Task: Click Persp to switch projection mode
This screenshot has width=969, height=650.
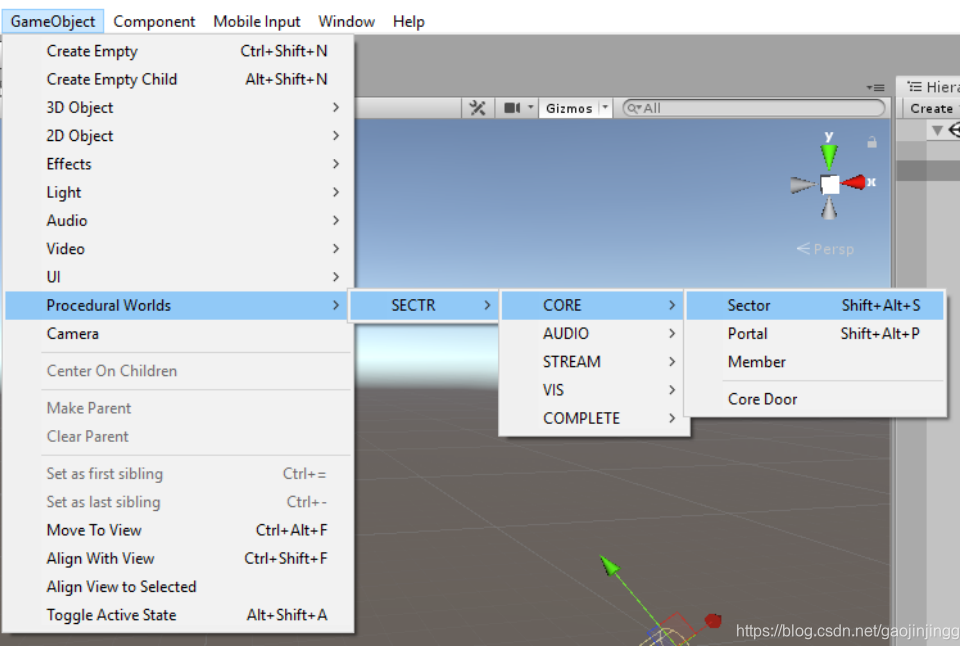Action: tap(832, 248)
